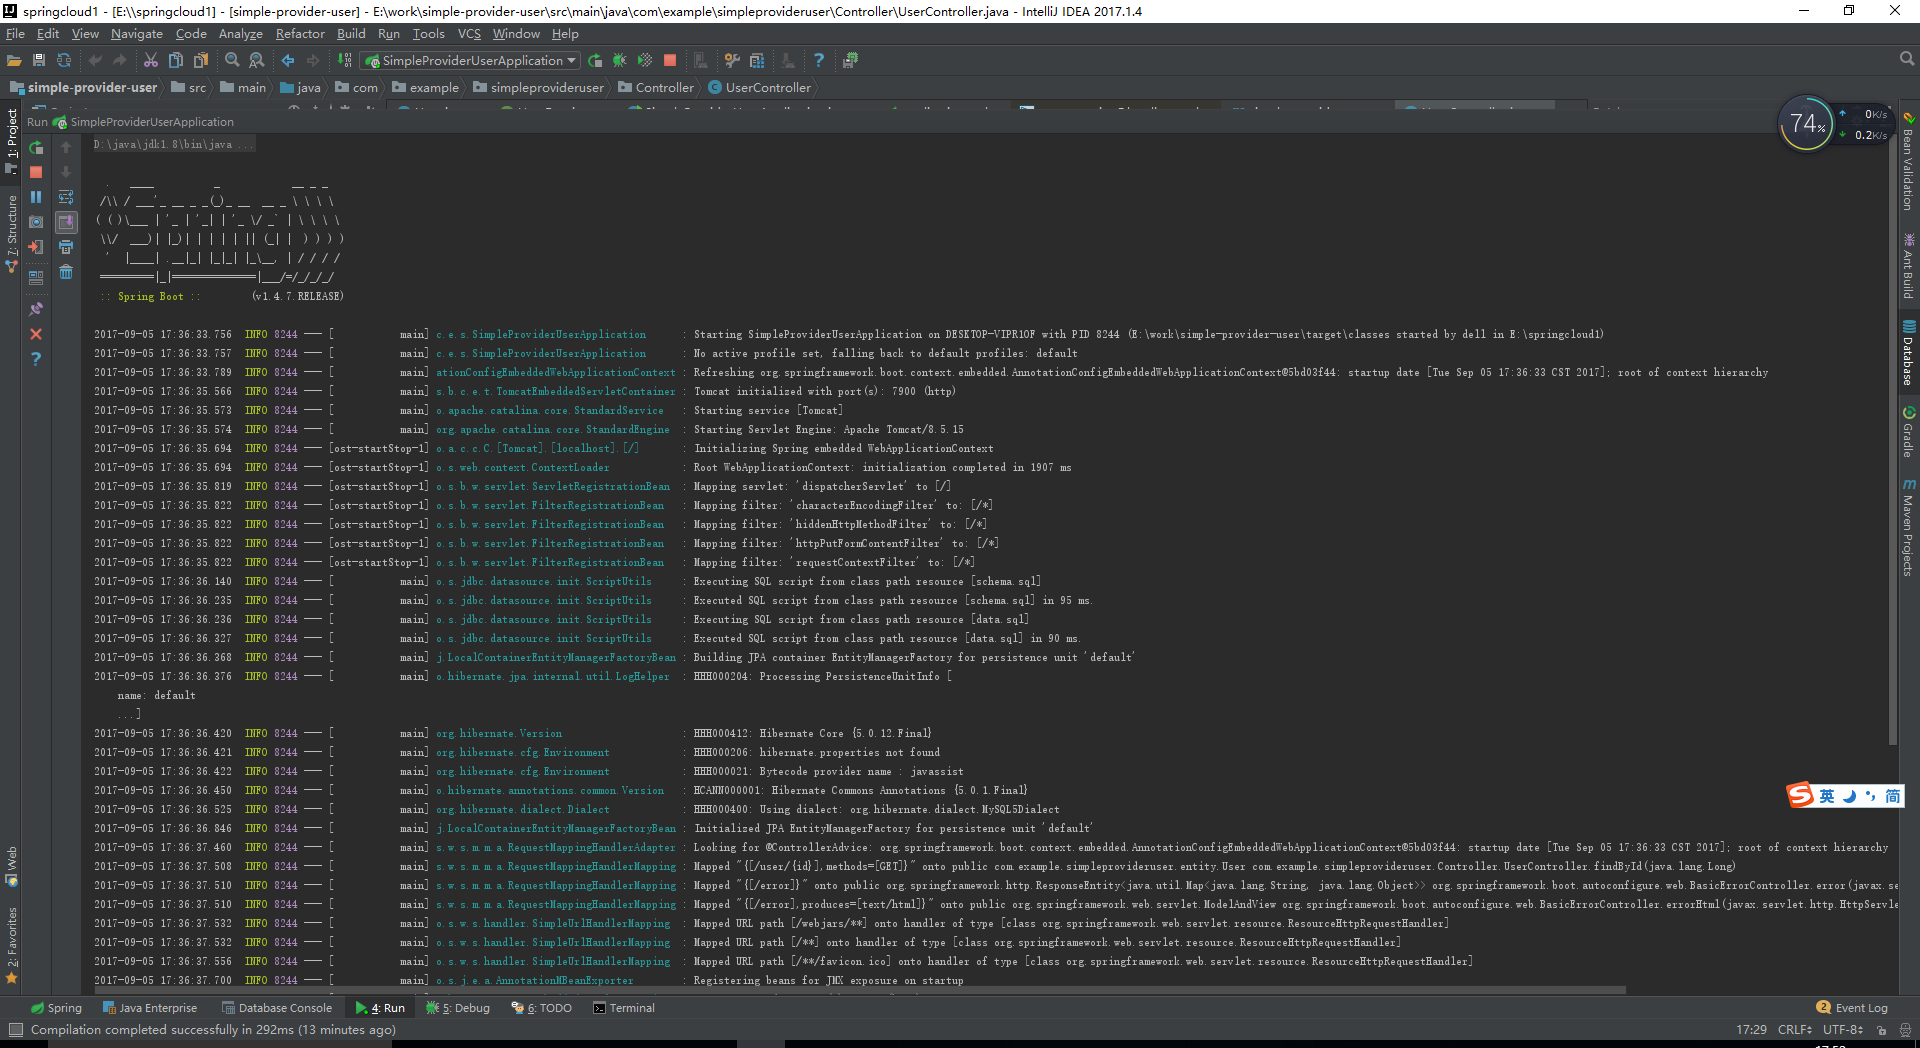Expand the 1: Project side panel
1920x1048 pixels.
[12, 140]
